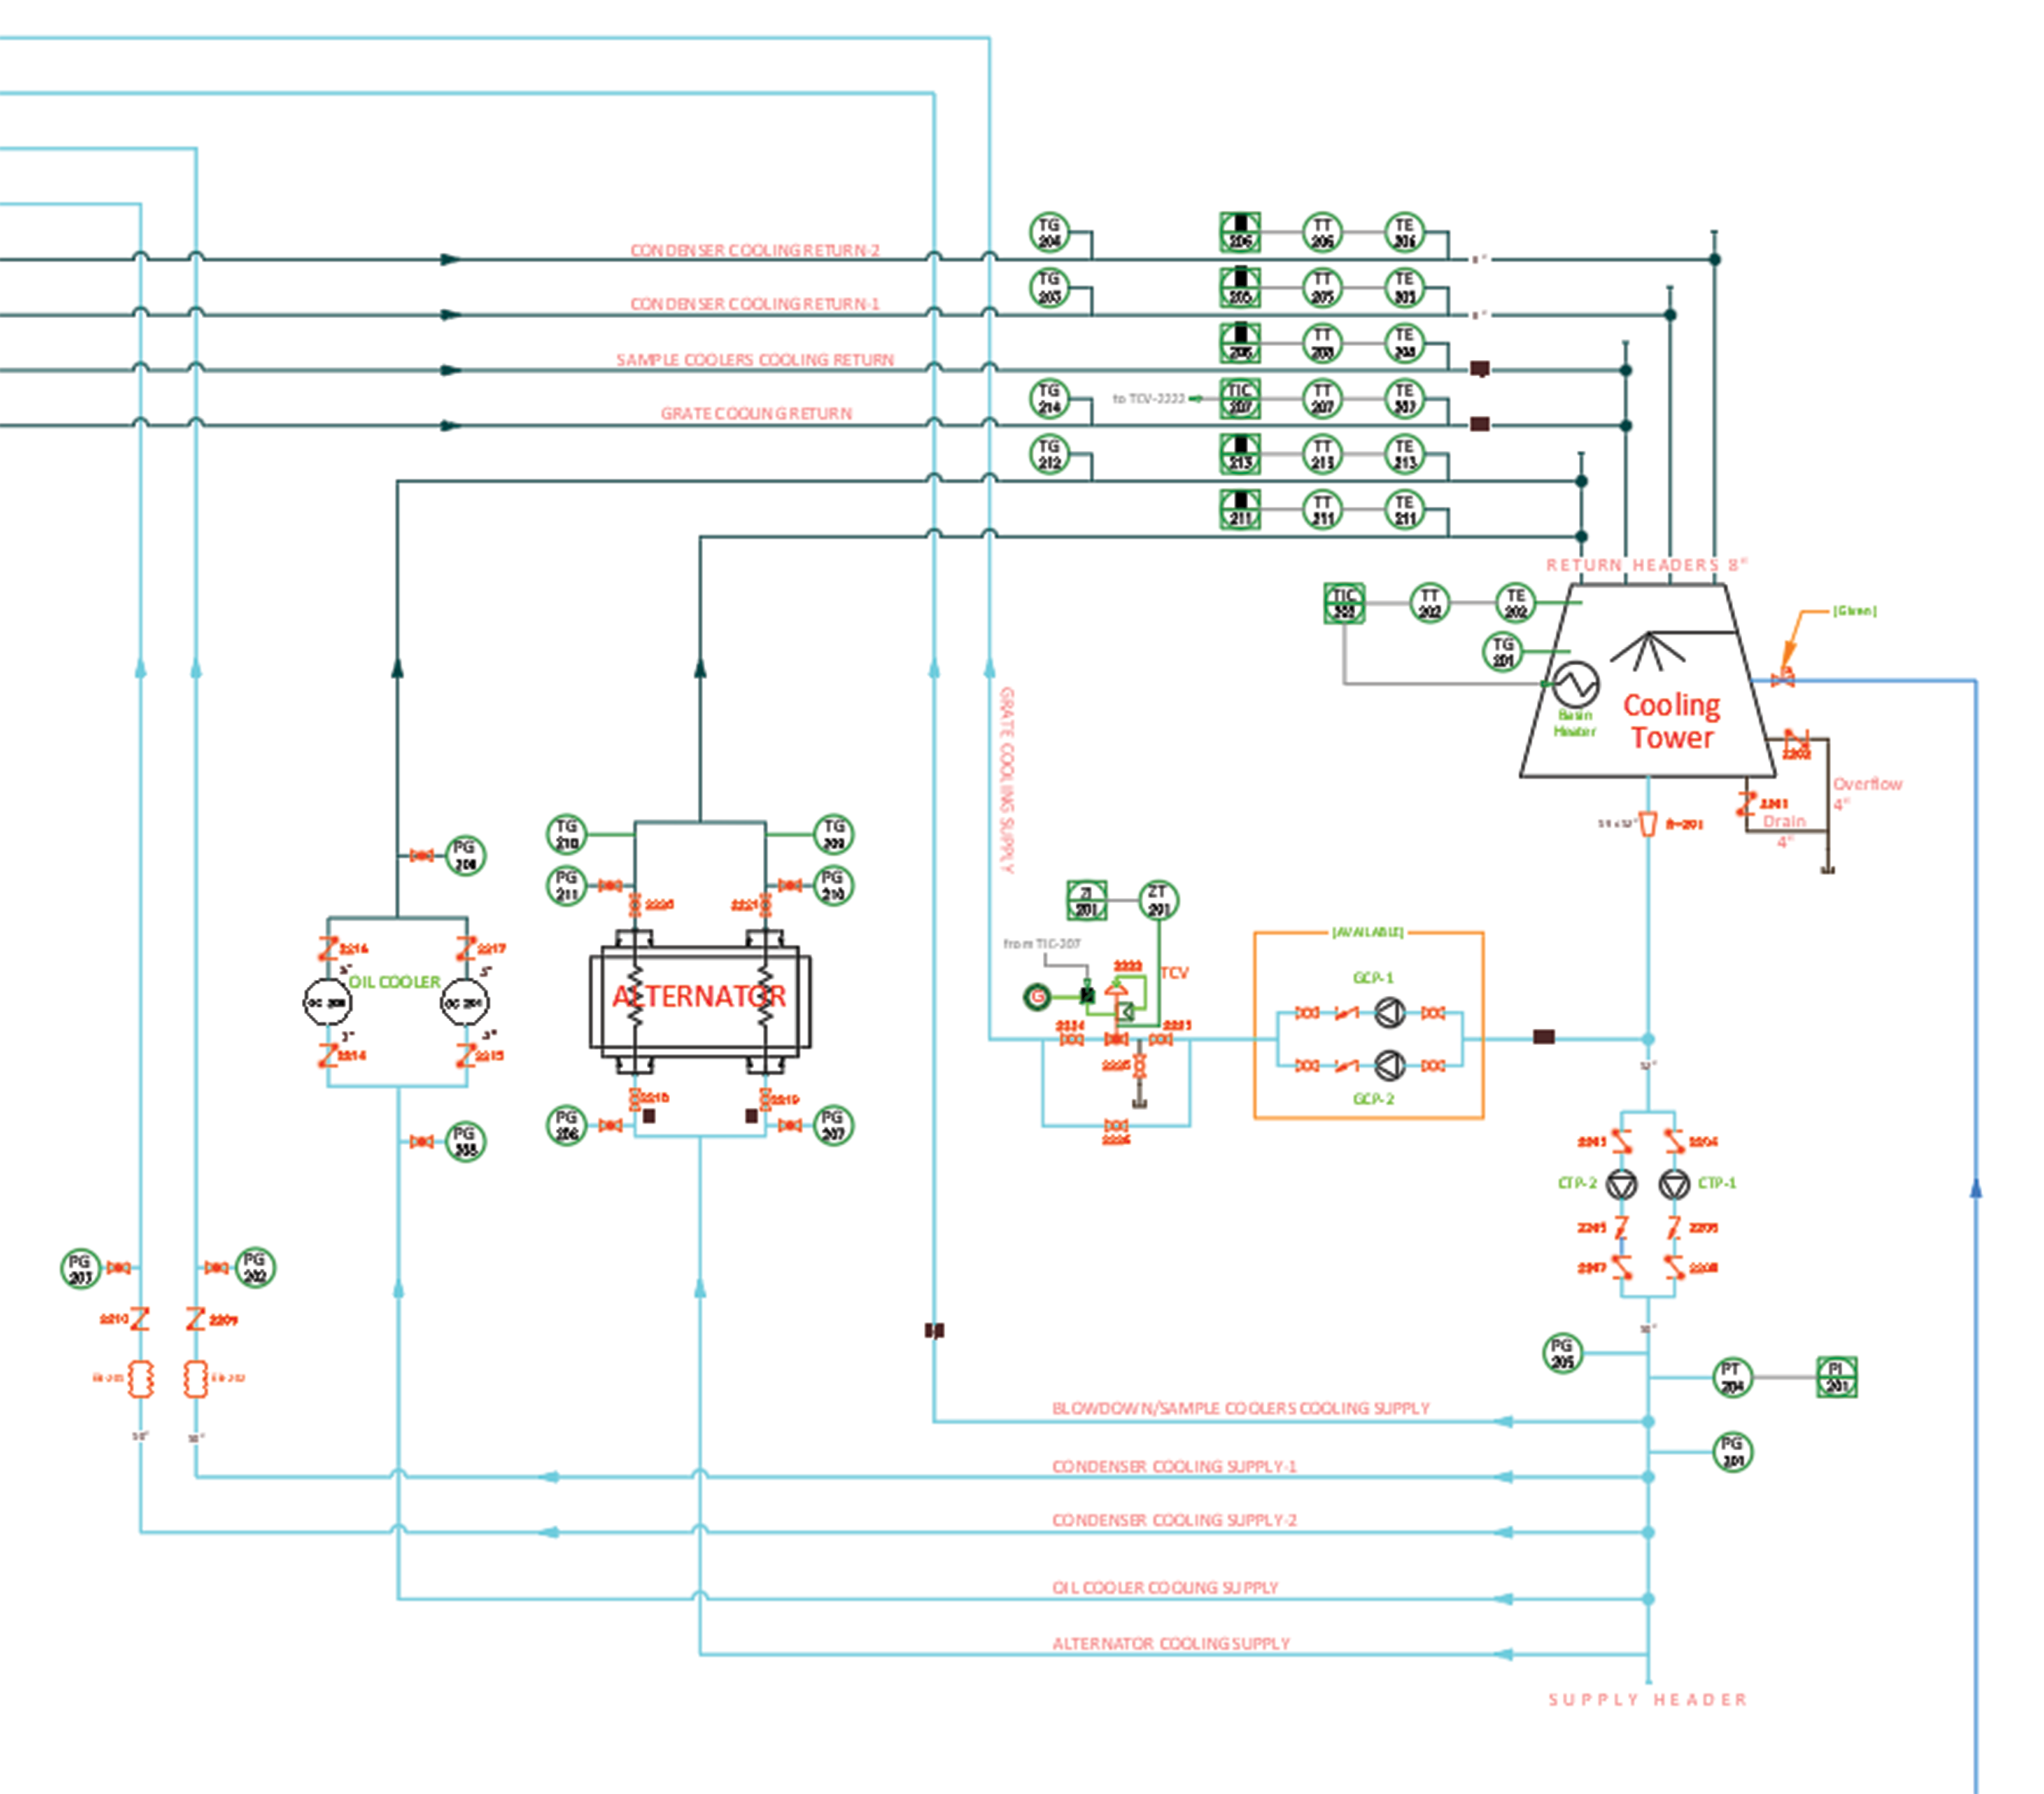The image size is (2044, 1794).
Task: Select the TIC 202 controller near cooling tower
Action: click(x=1344, y=603)
